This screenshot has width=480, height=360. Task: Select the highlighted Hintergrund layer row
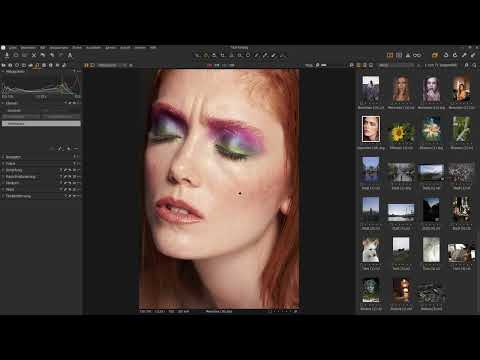click(41, 124)
